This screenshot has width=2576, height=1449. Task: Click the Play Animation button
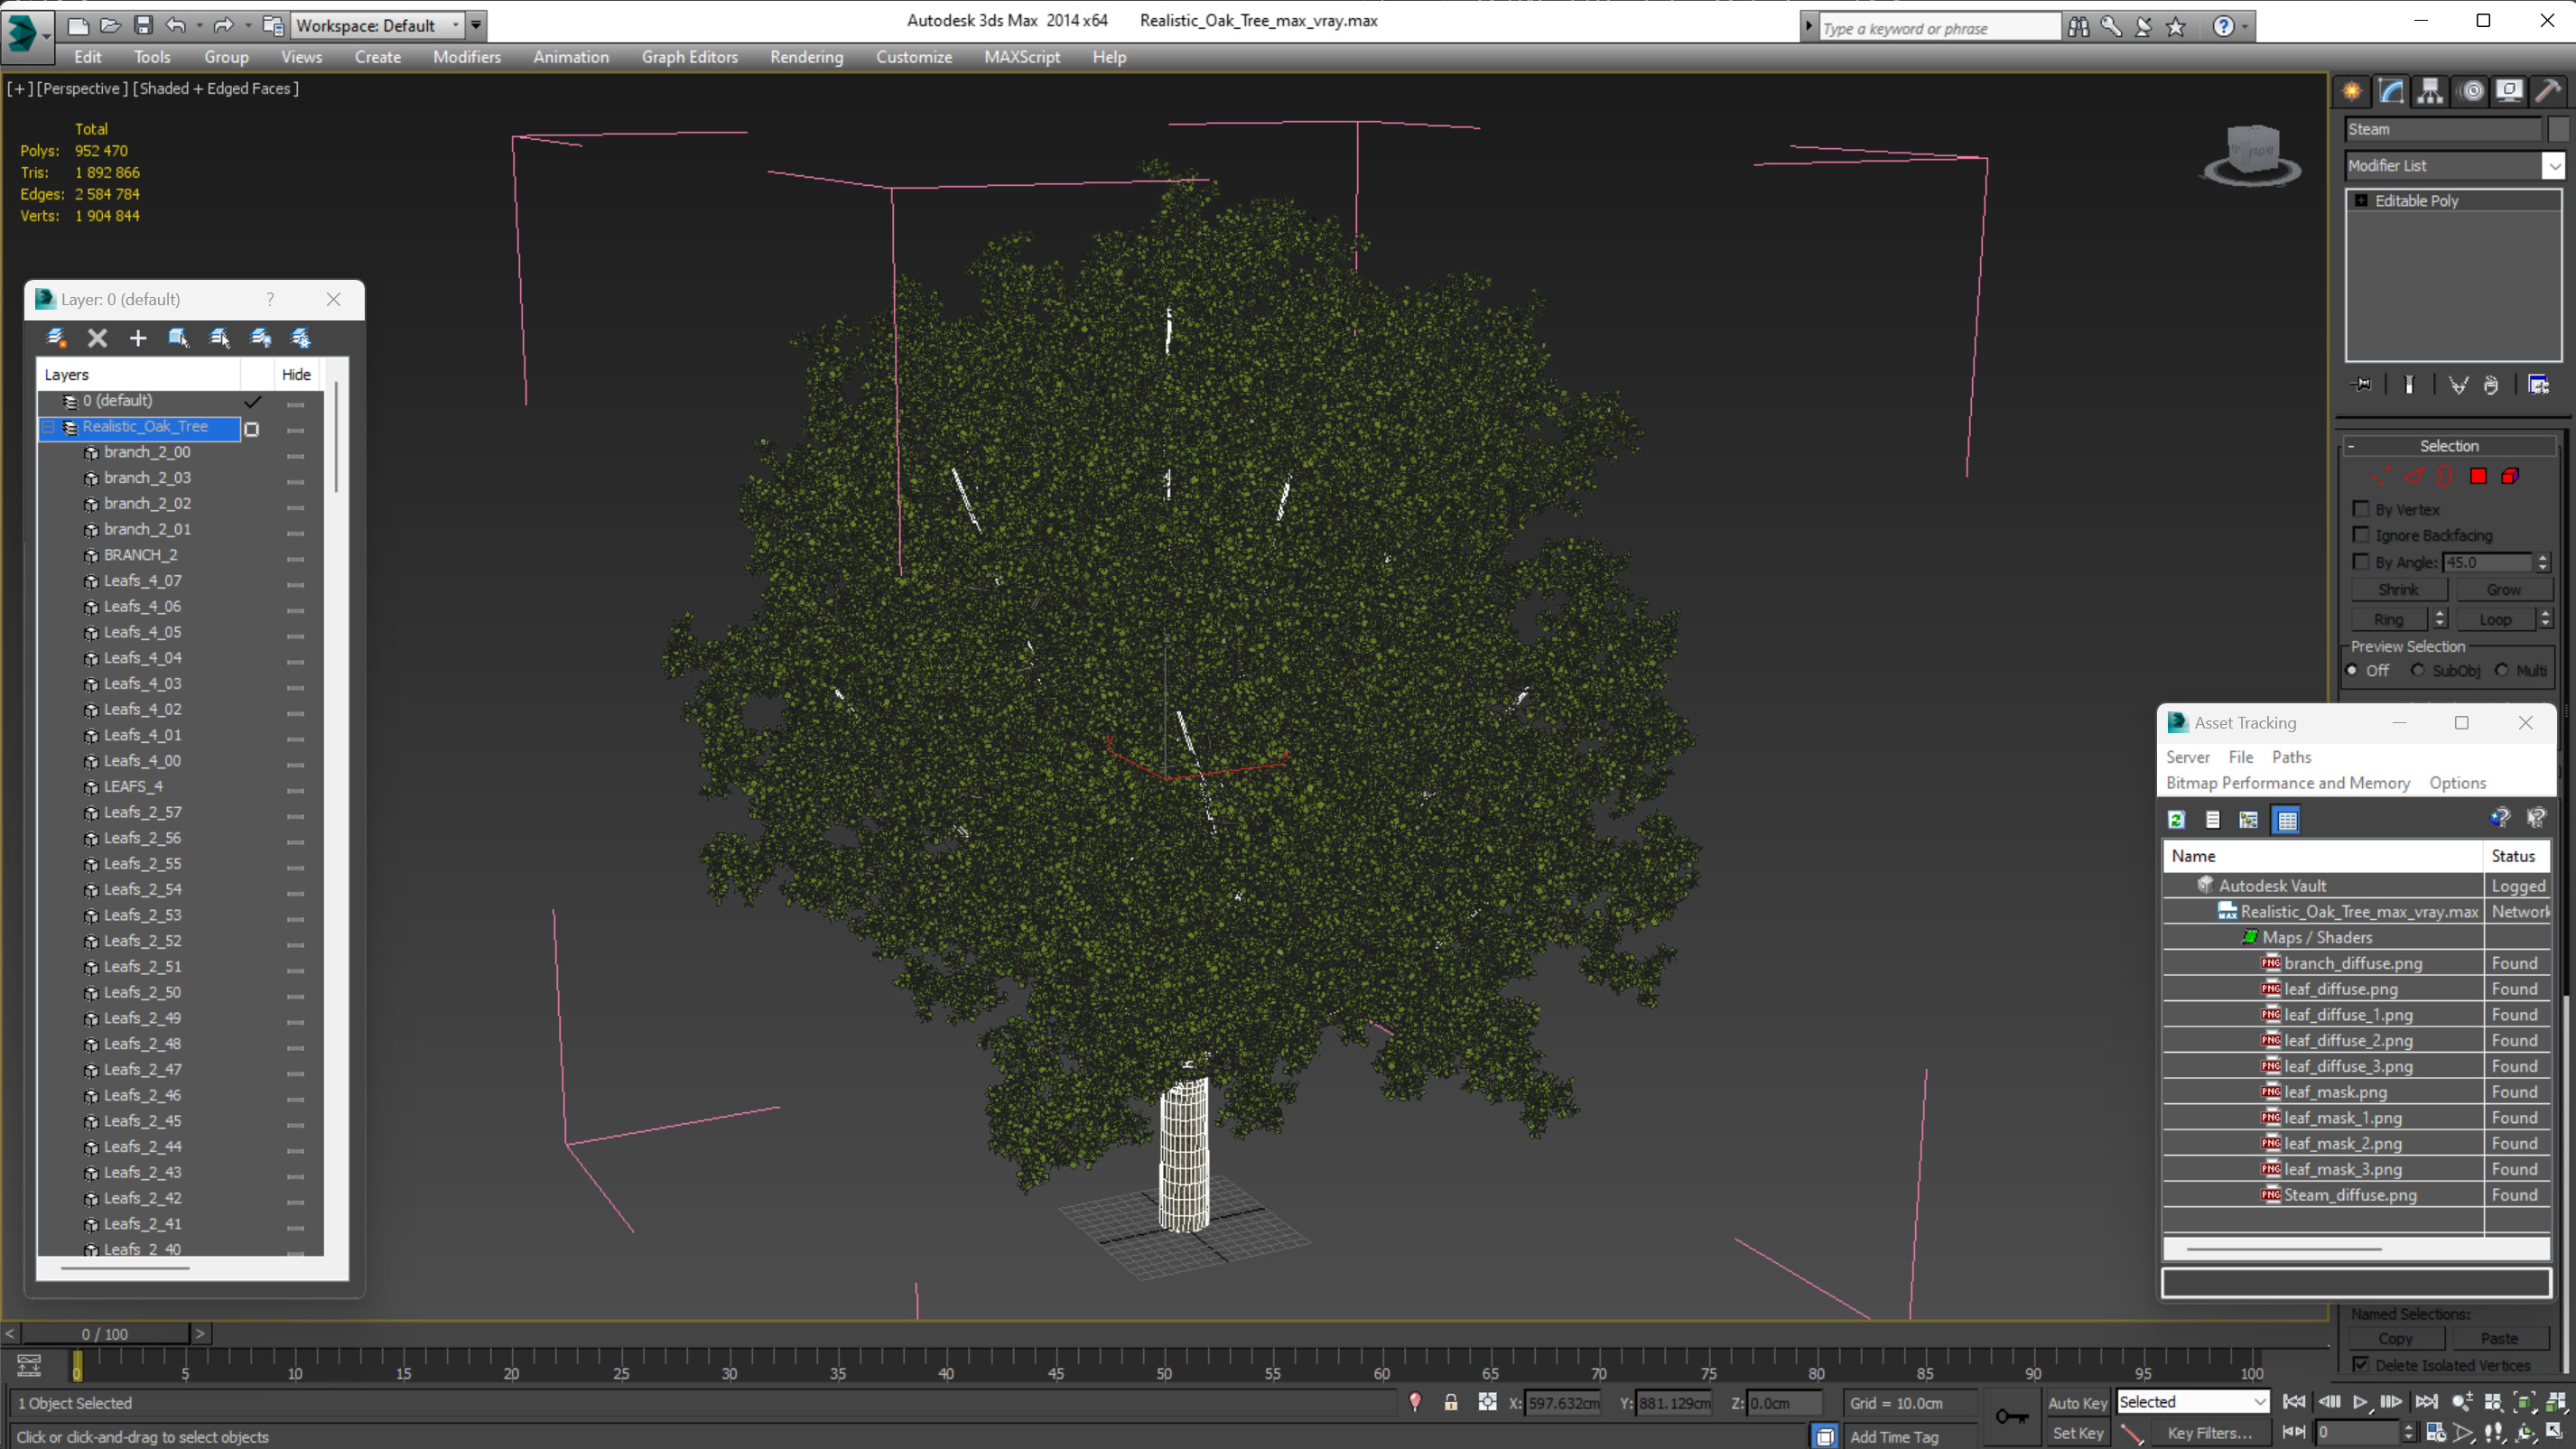2360,1402
